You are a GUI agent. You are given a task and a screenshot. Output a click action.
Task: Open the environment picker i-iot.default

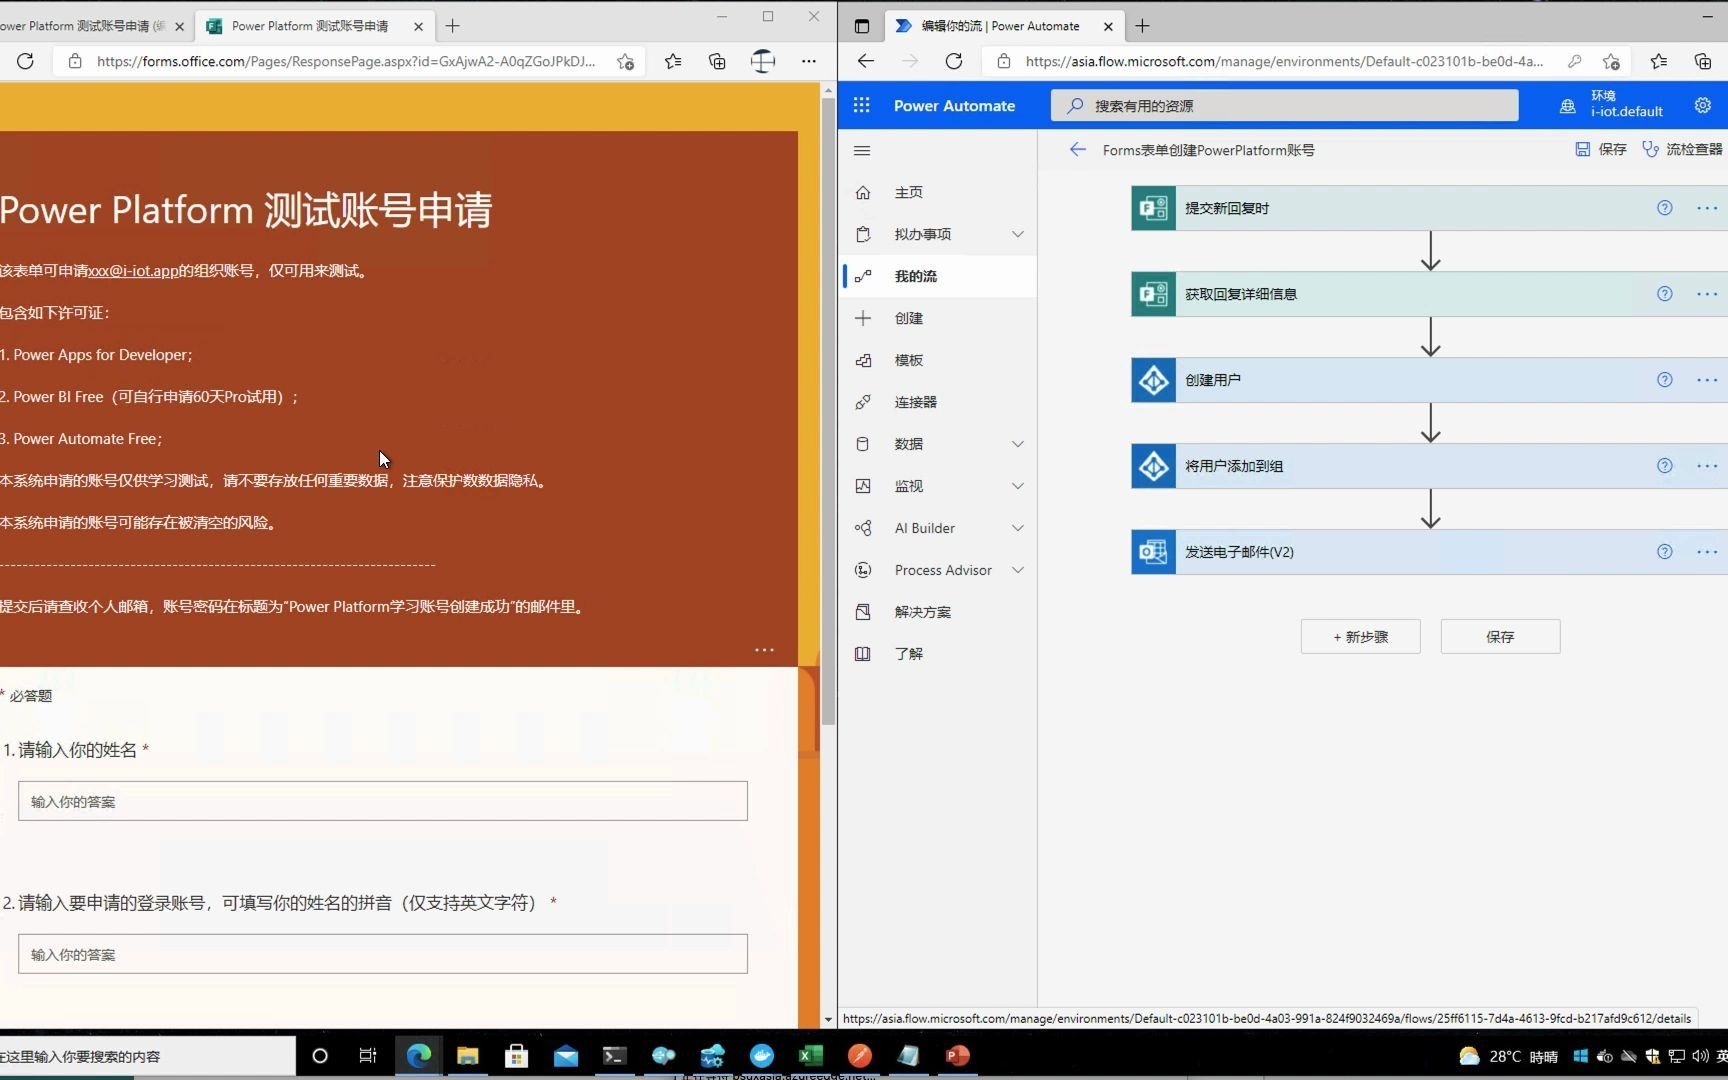click(x=1611, y=104)
